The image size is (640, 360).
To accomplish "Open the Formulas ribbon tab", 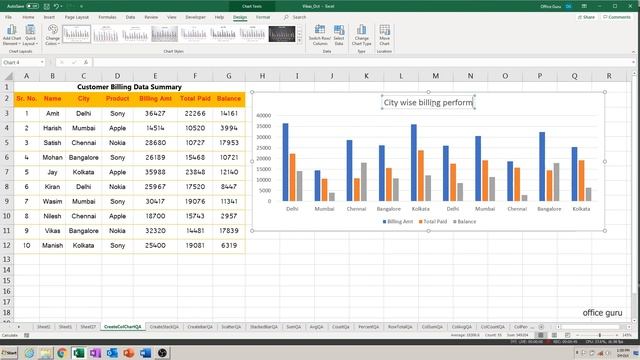I will 107,17.
